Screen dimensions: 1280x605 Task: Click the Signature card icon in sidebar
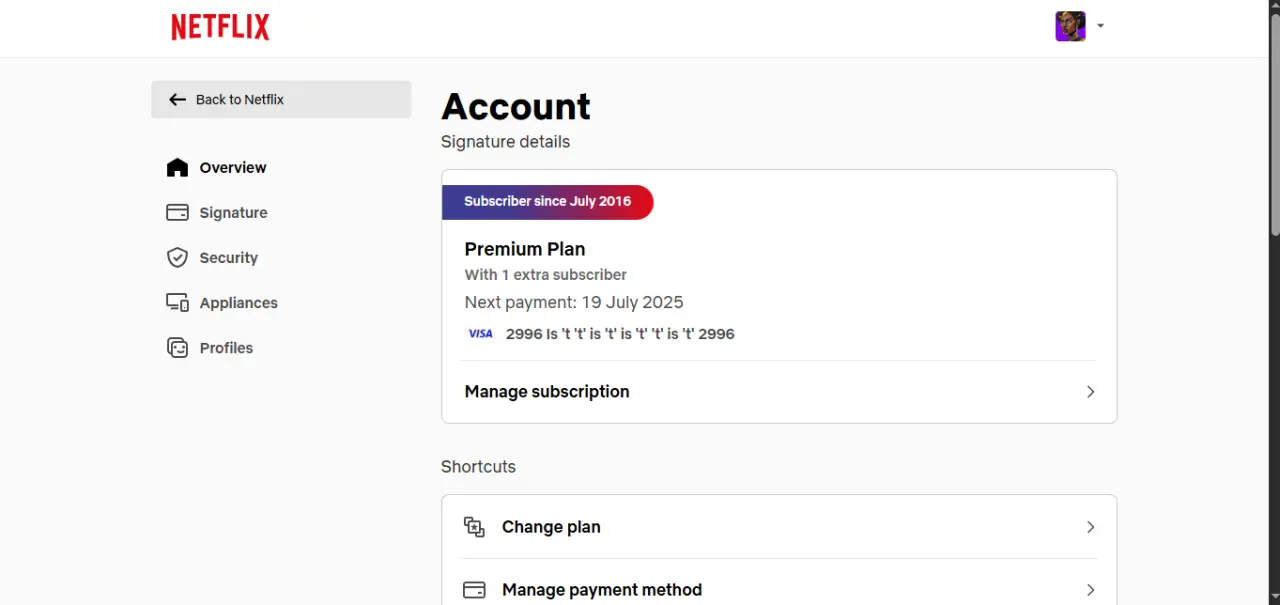click(177, 212)
